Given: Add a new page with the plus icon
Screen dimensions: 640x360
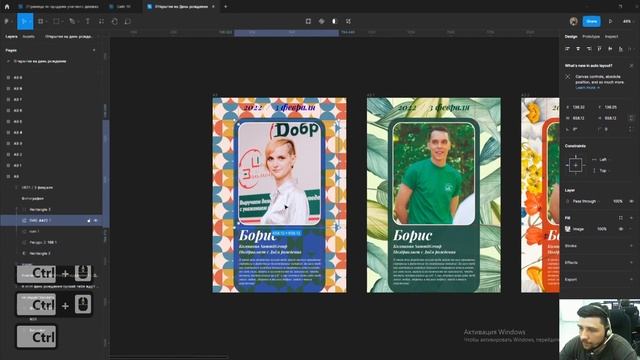Looking at the screenshot, I should point(94,50).
